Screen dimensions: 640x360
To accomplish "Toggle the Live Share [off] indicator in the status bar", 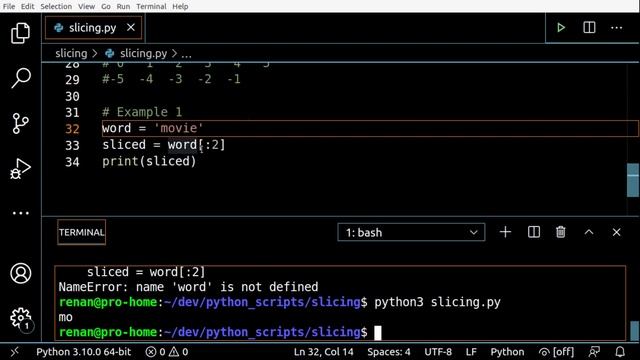I will click(x=556, y=352).
